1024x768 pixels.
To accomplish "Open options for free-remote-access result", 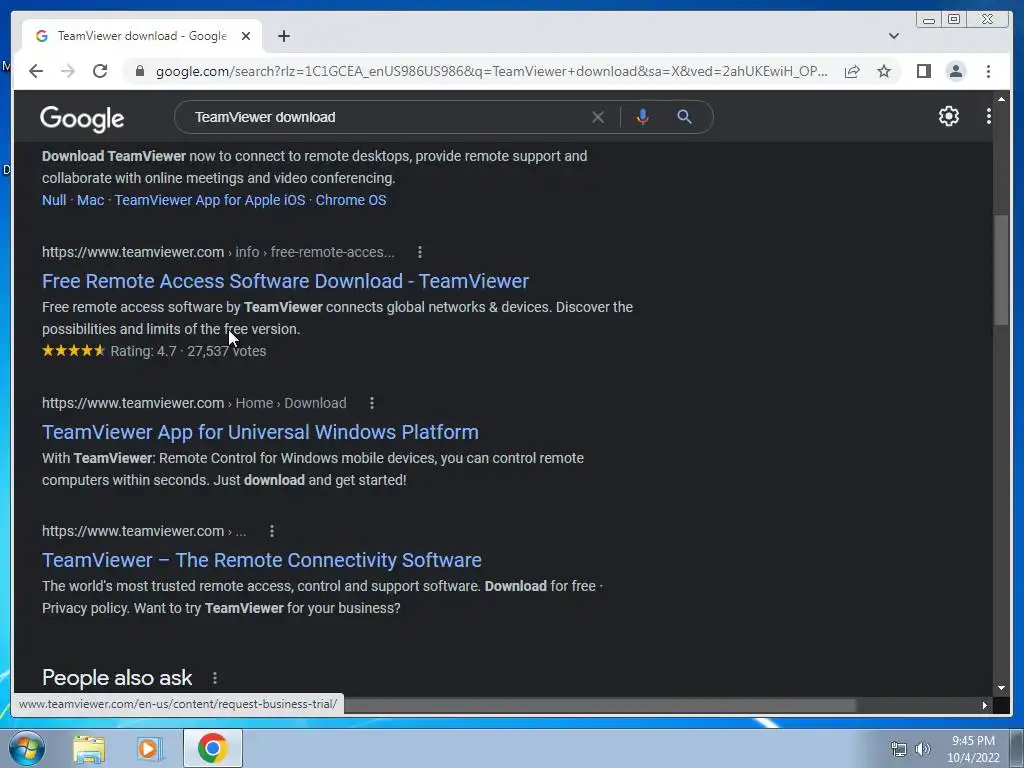I will point(420,252).
